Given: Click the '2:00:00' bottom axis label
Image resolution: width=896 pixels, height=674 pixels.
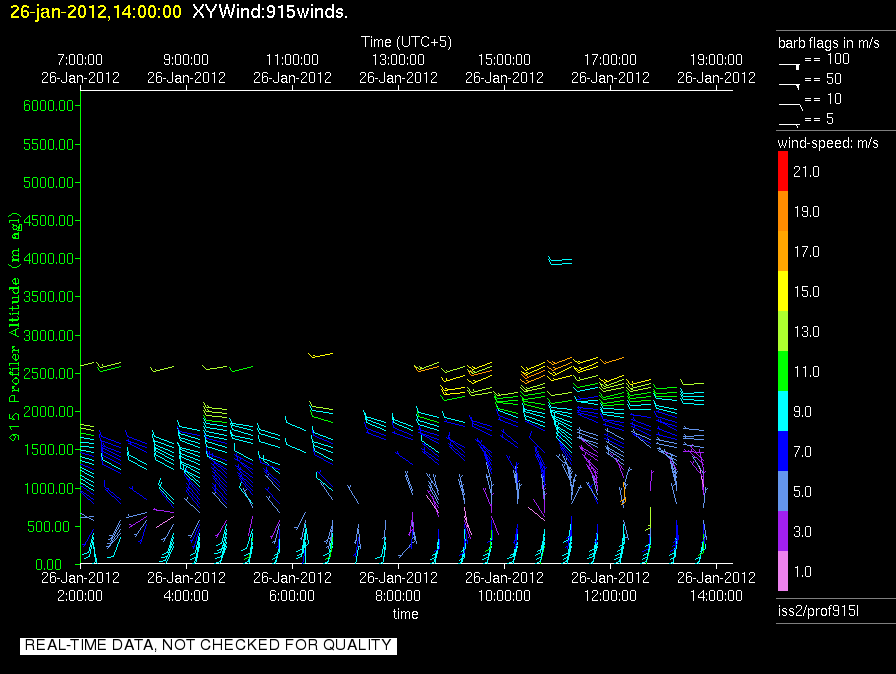Looking at the screenshot, I should click(x=80, y=596).
